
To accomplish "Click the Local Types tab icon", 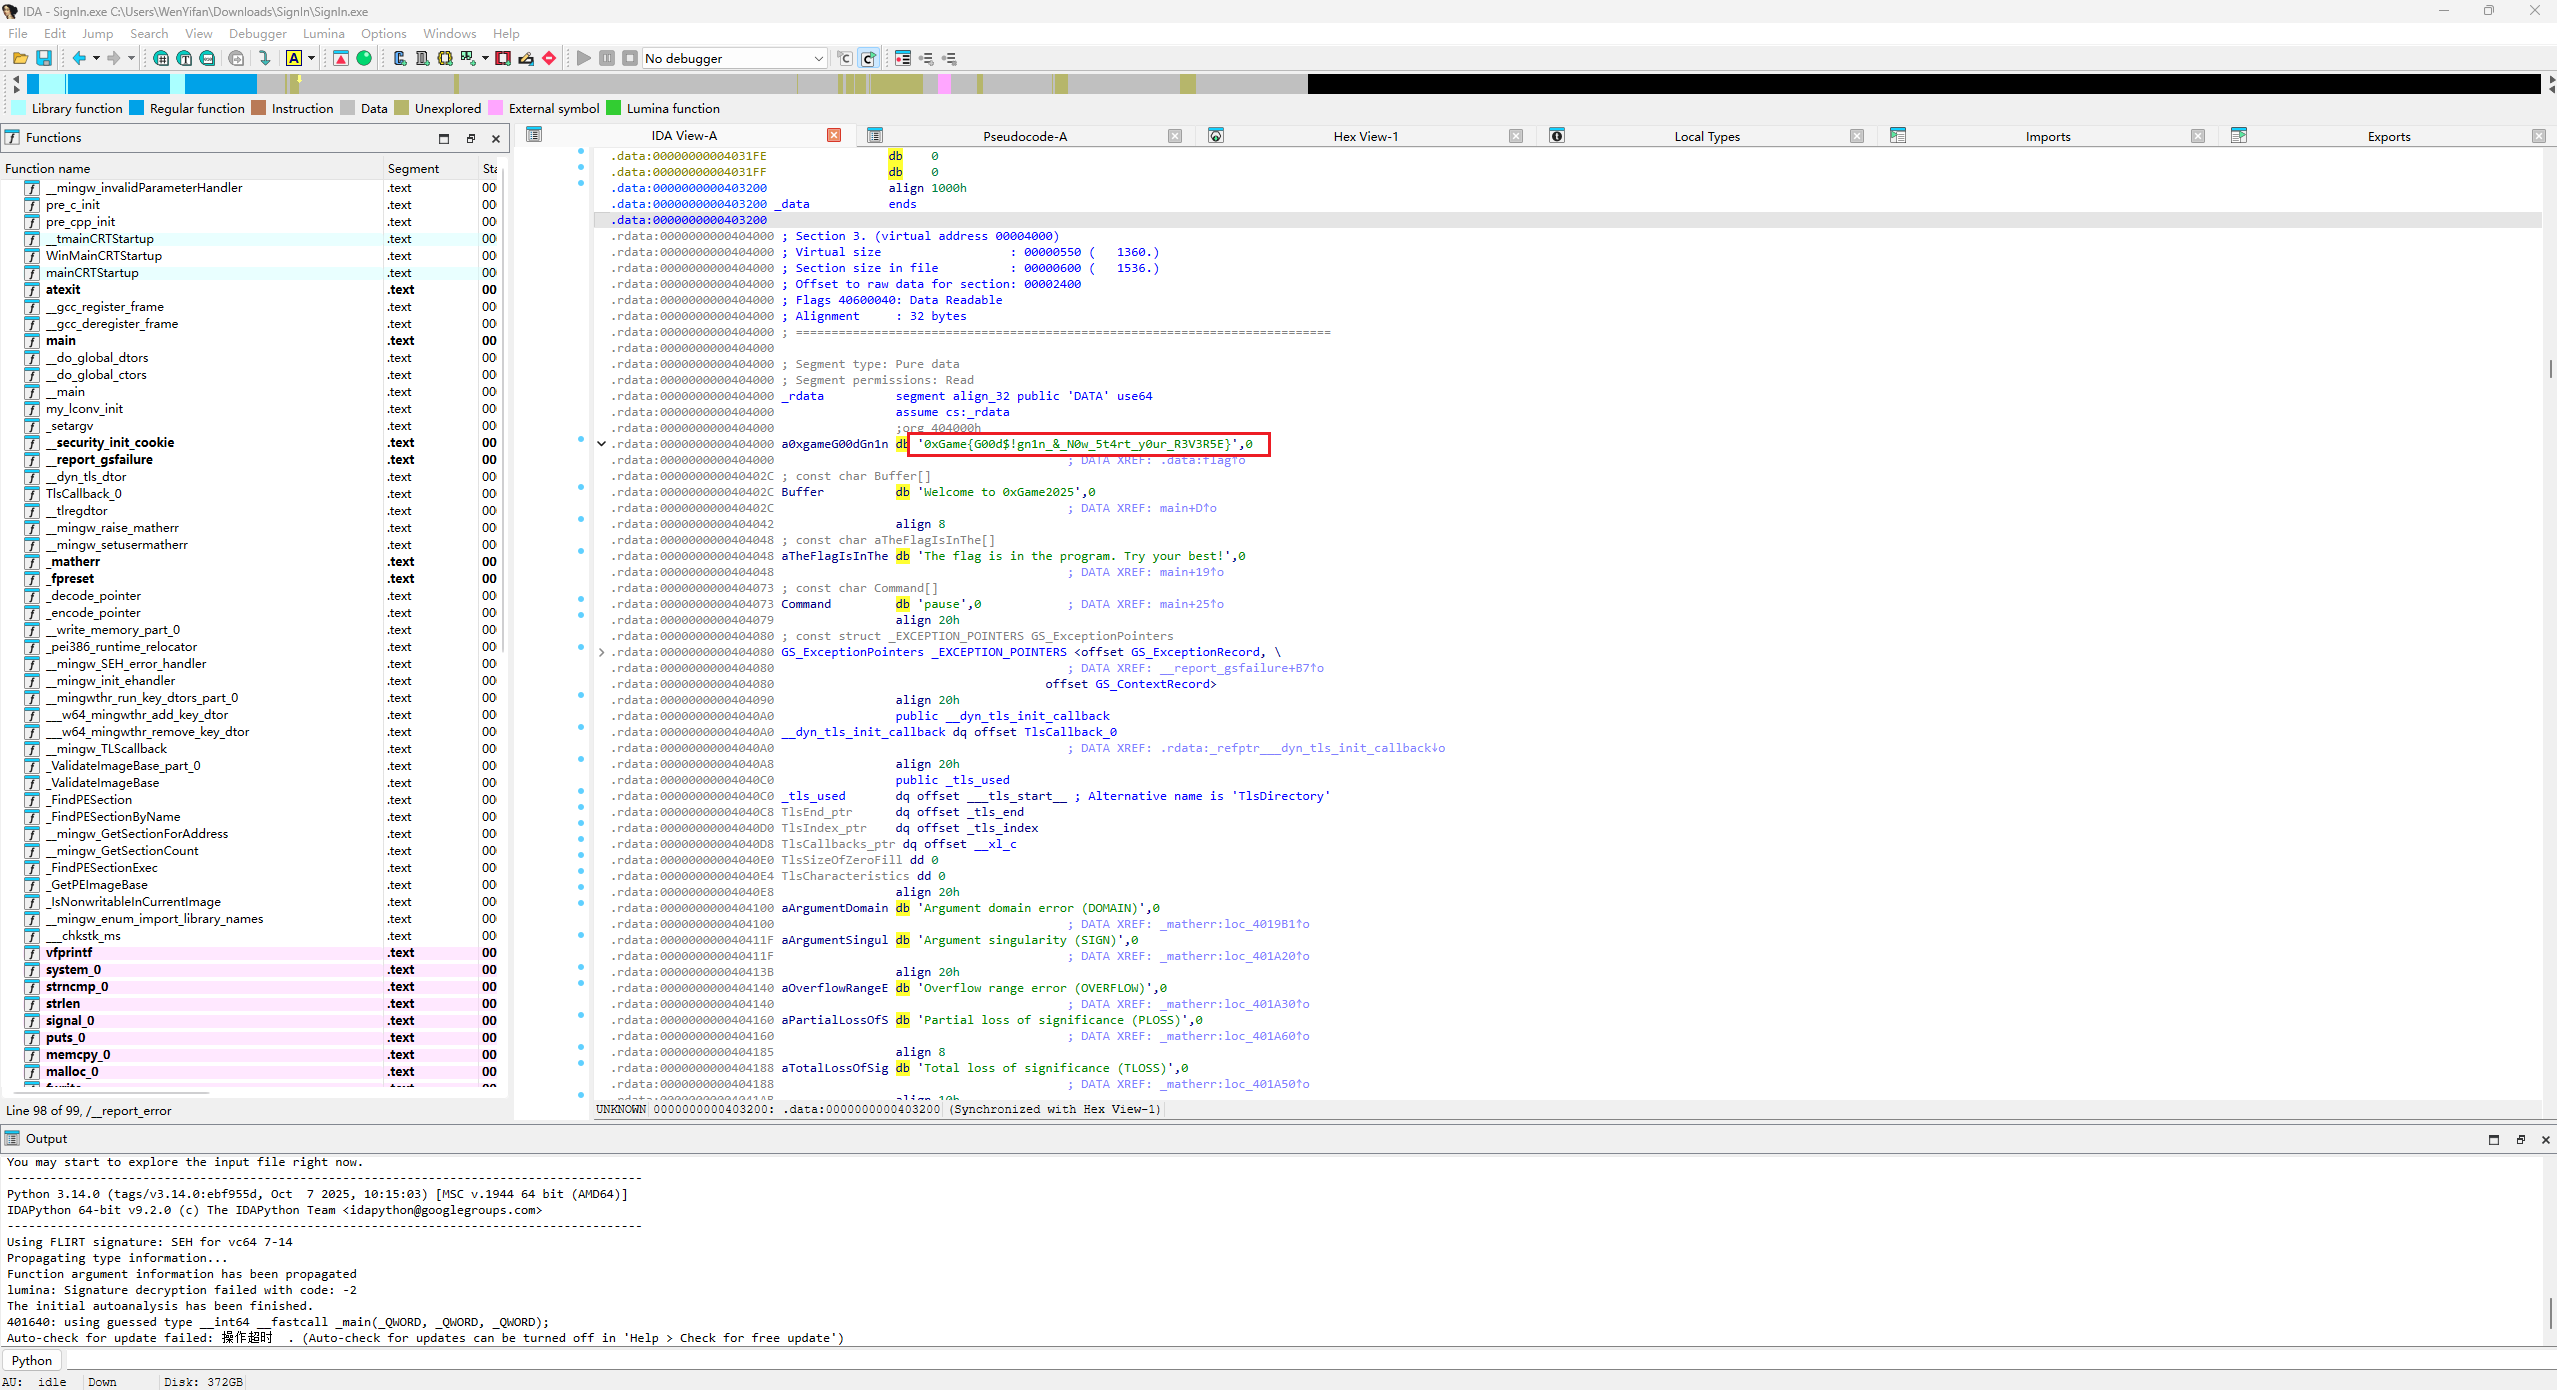I will tap(1557, 136).
